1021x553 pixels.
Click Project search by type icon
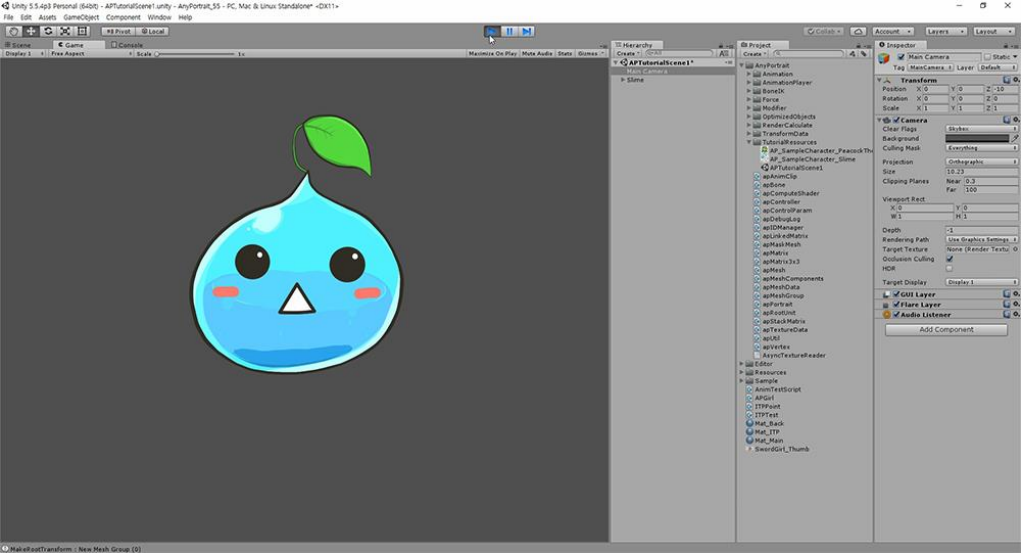pyautogui.click(x=852, y=53)
